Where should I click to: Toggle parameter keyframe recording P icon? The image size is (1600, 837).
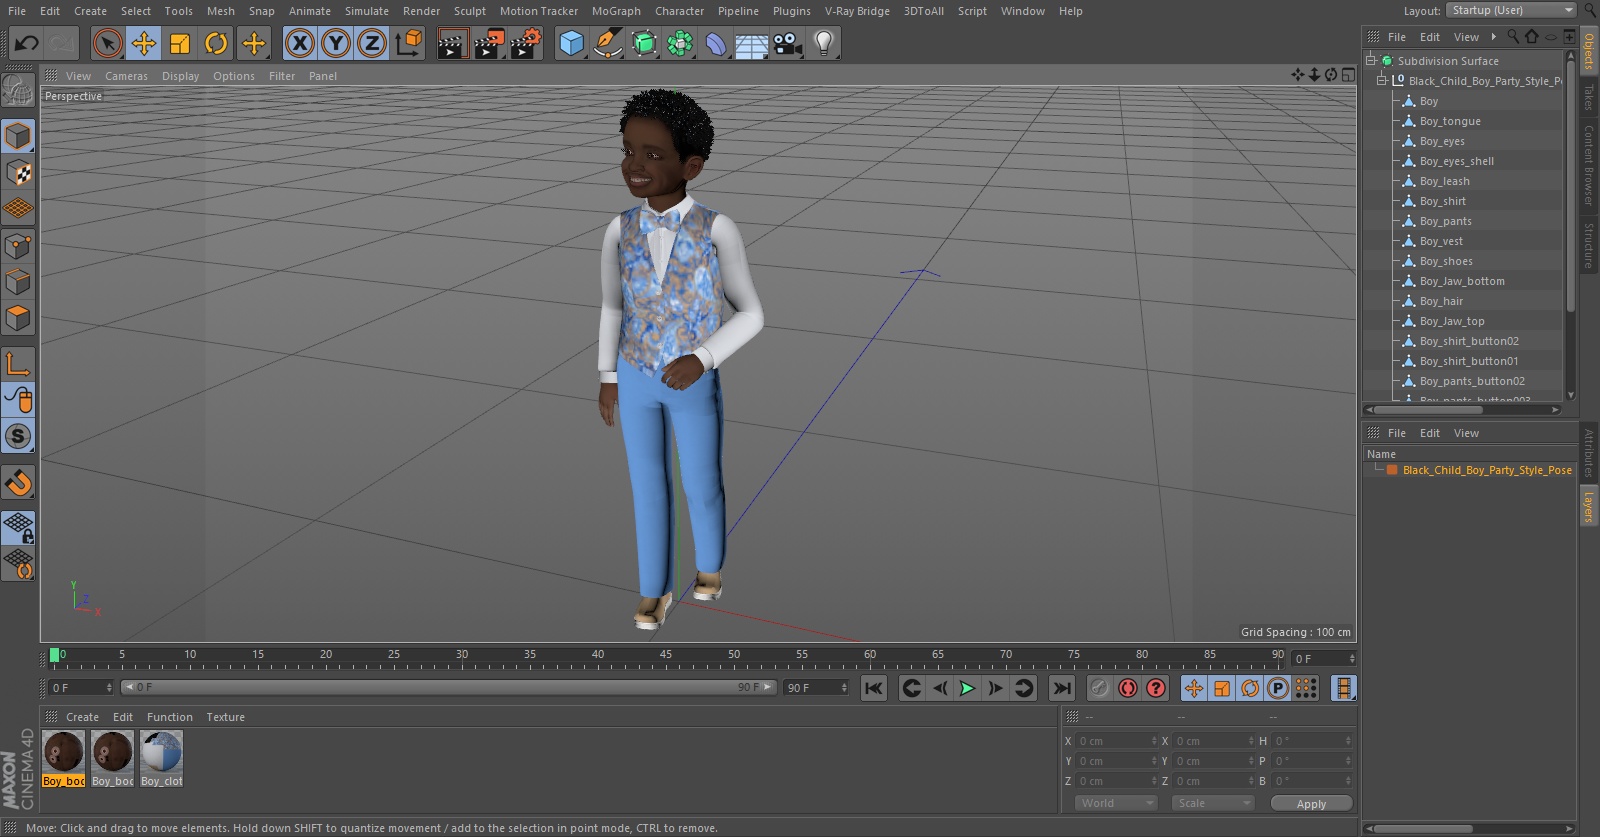(x=1278, y=688)
